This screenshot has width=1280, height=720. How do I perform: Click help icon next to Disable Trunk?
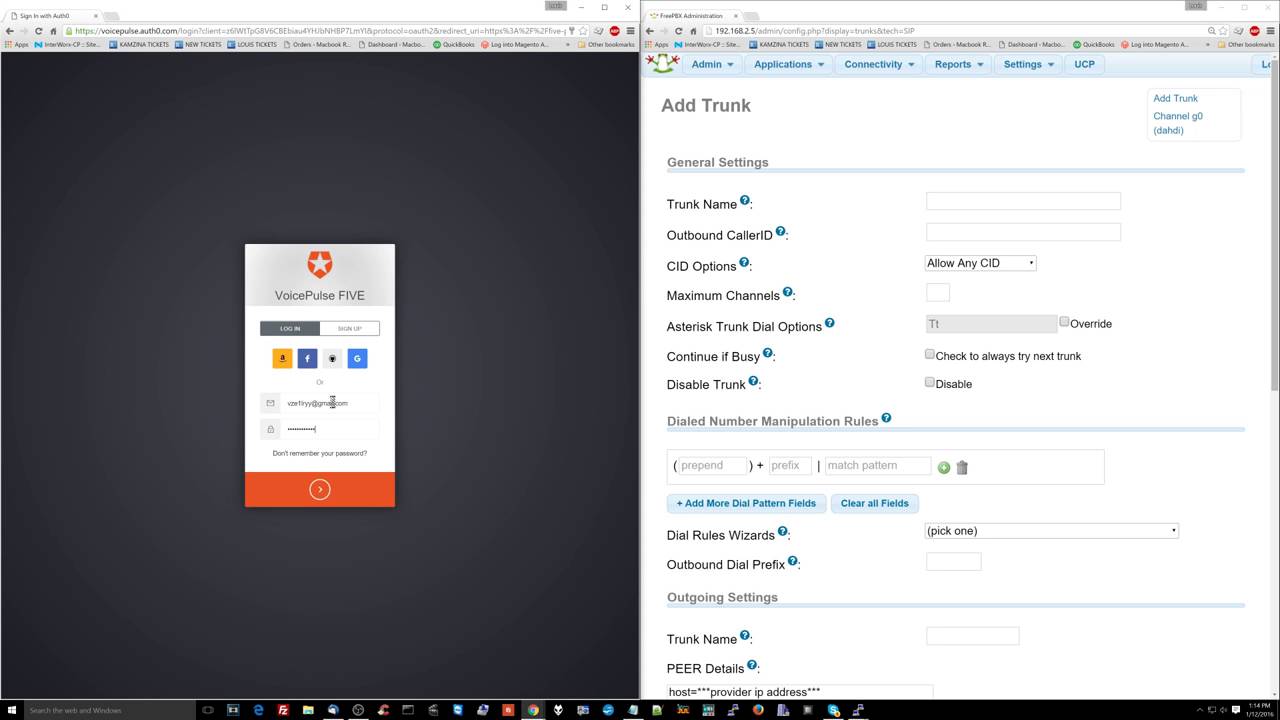coord(754,381)
